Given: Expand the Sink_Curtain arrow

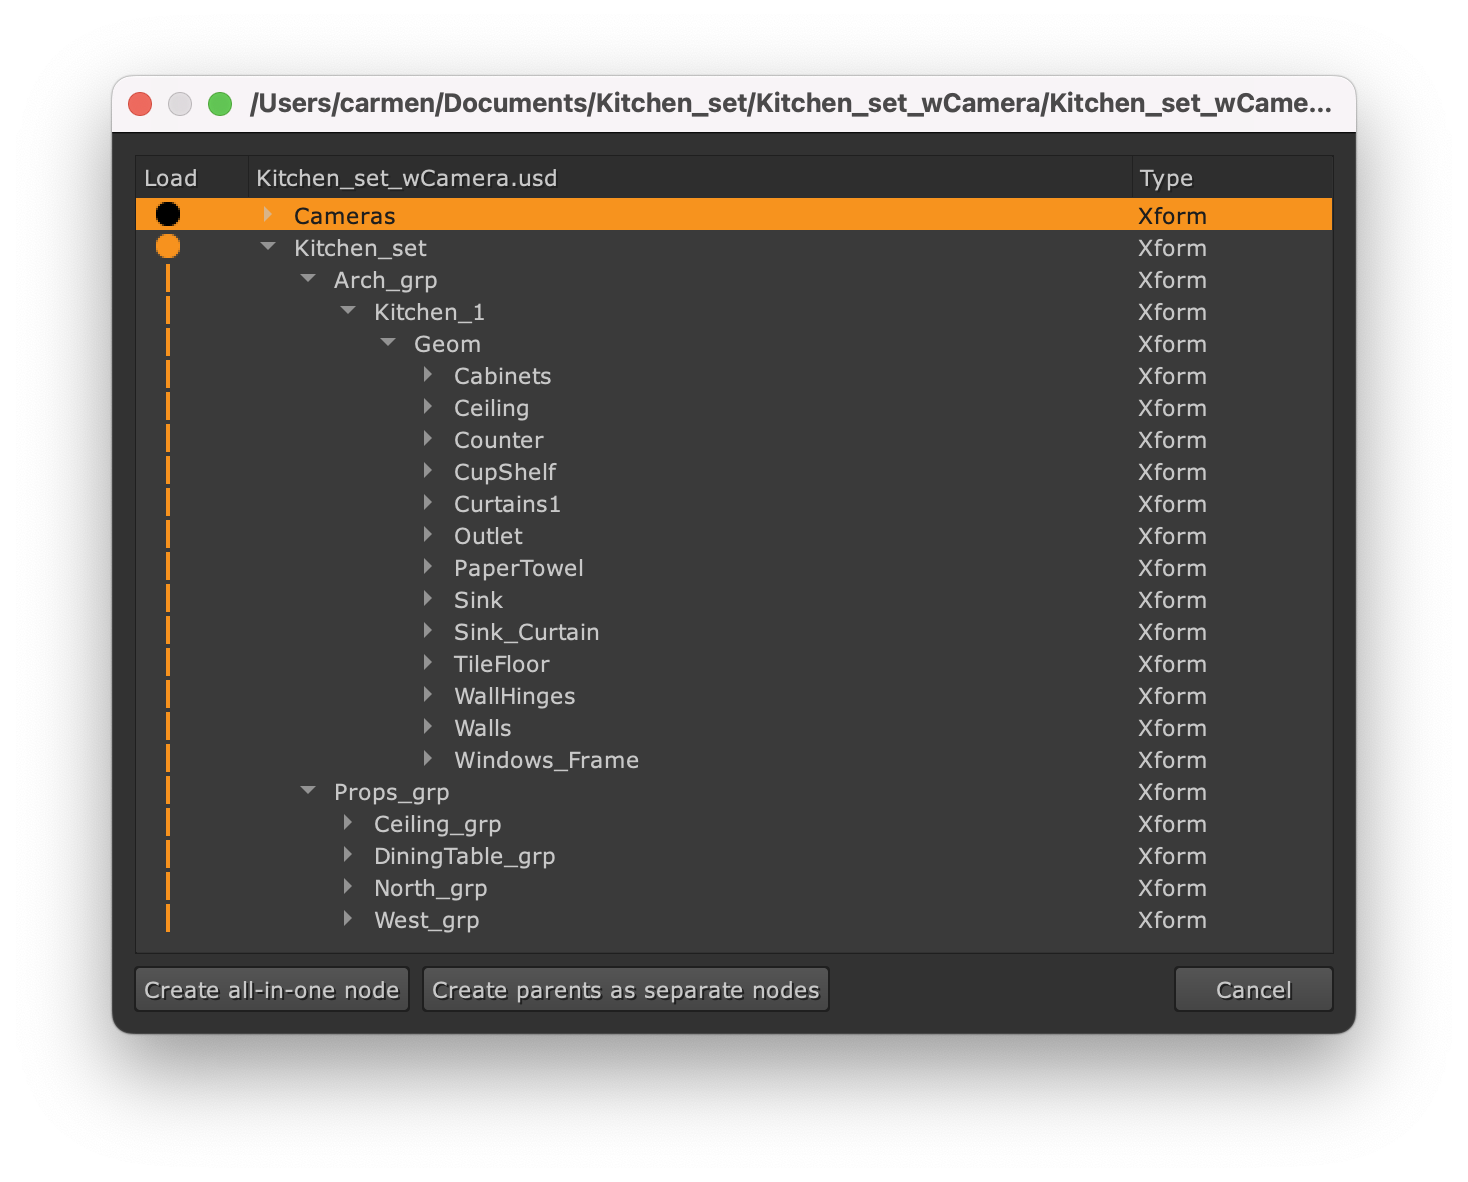Looking at the screenshot, I should pos(428,631).
